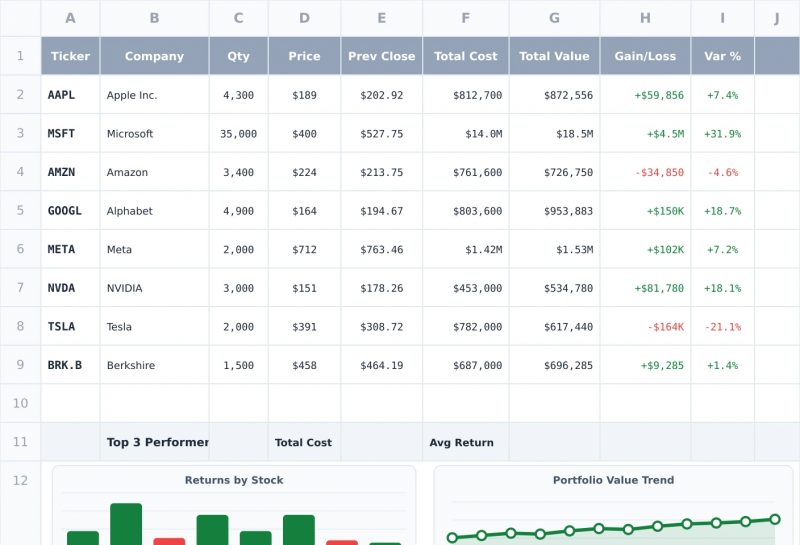Select the GOOGL ticker cell
Viewport: 800px width, 545px height.
click(x=70, y=211)
